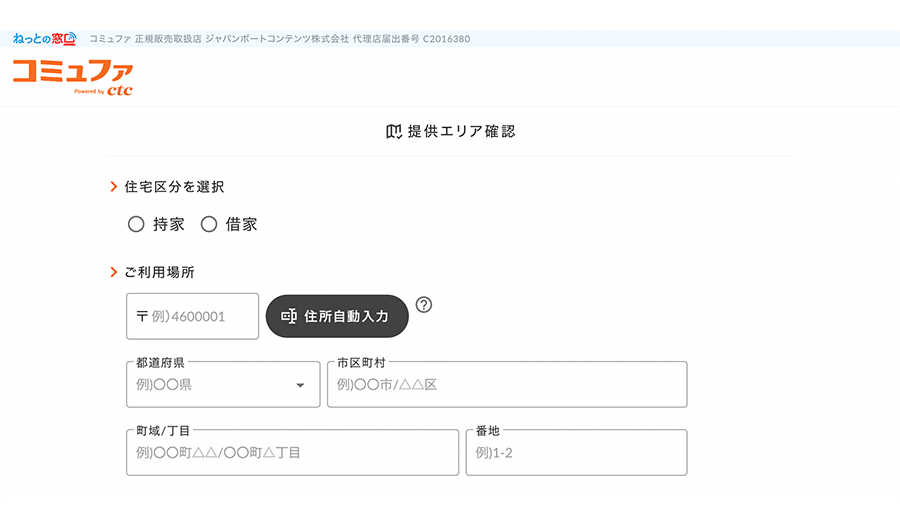Image resolution: width=900 pixels, height=526 pixels.
Task: Click the ねっとの窓口 logo
Action: pos(44,39)
